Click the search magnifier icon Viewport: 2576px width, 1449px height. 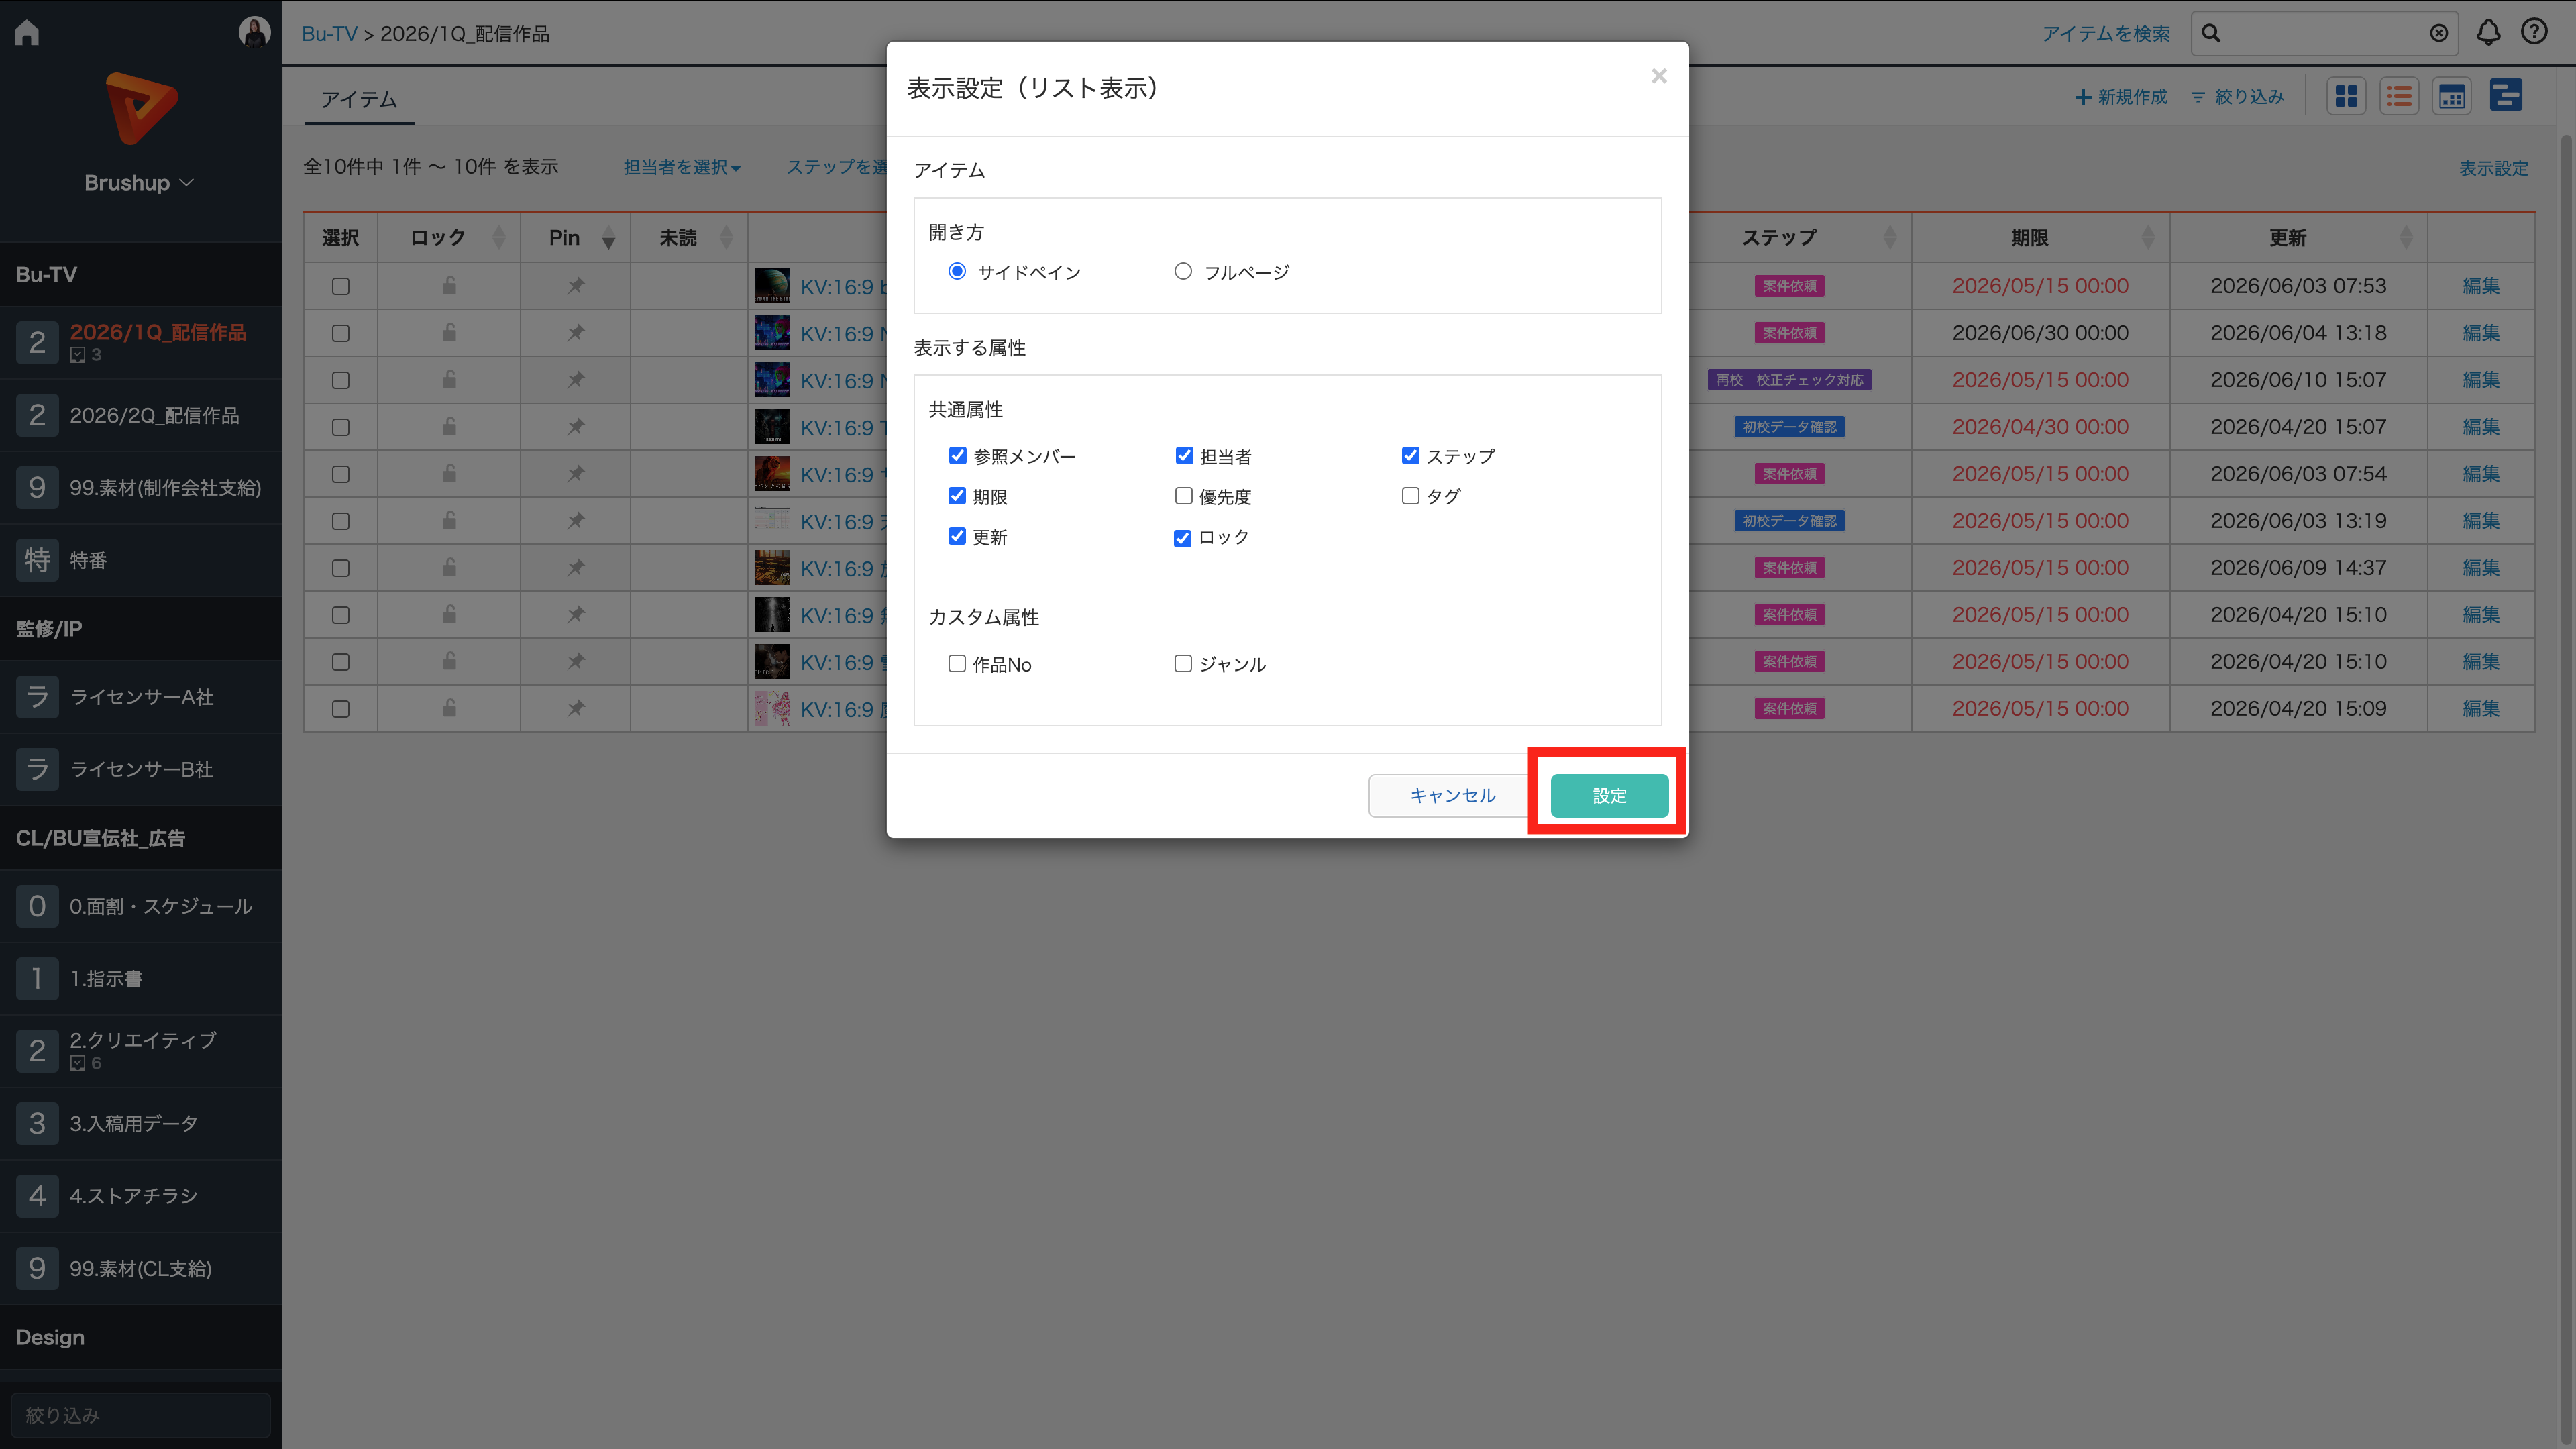pyautogui.click(x=2211, y=33)
